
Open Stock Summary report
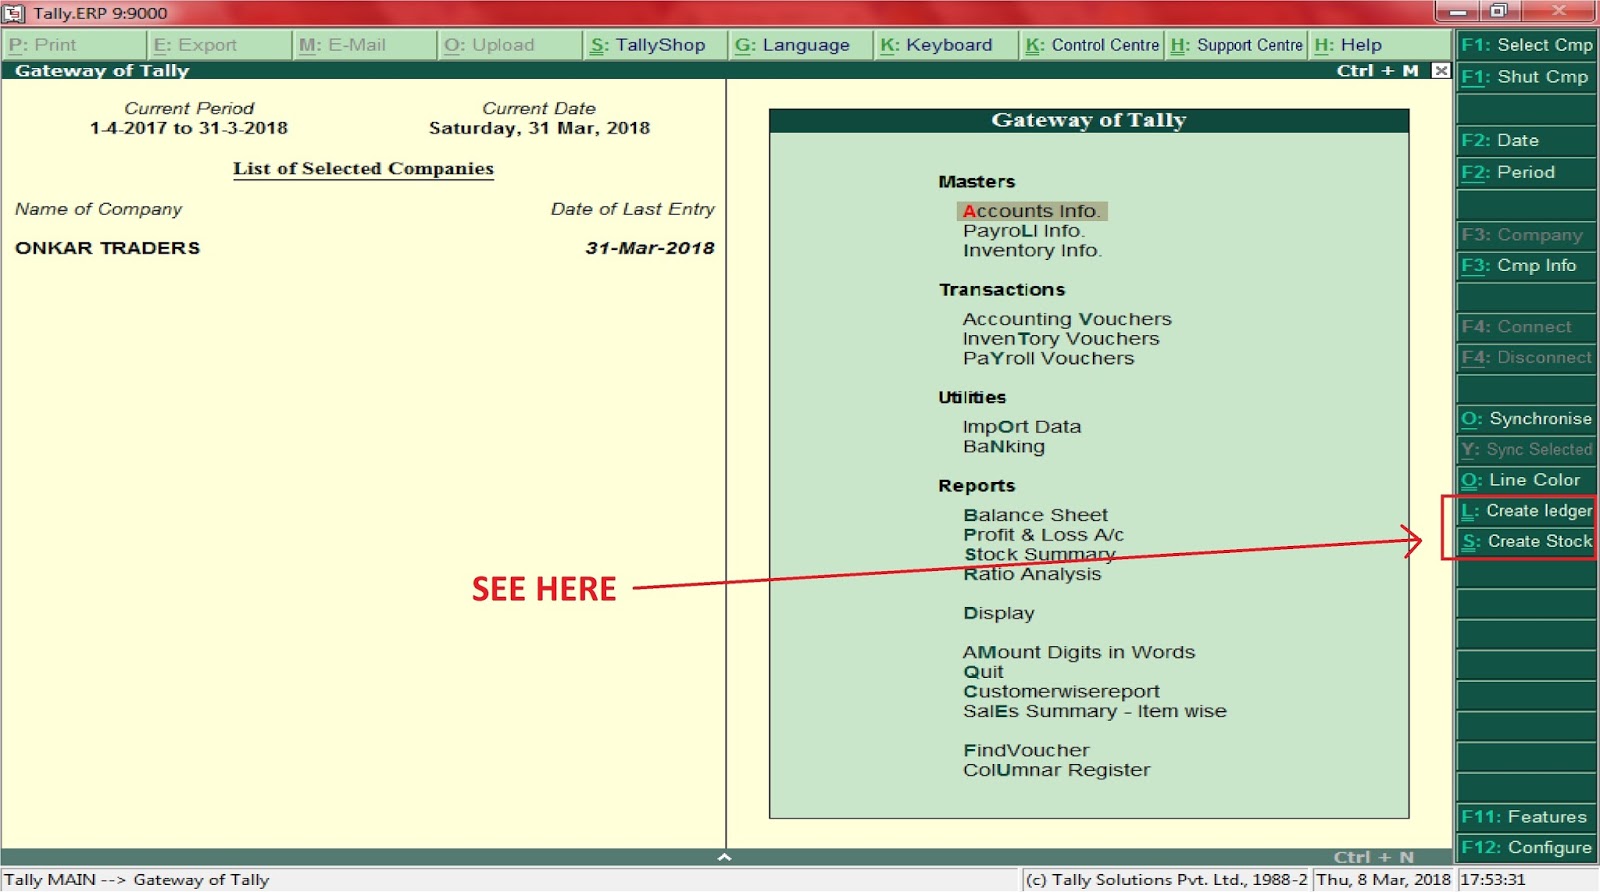tap(1040, 554)
